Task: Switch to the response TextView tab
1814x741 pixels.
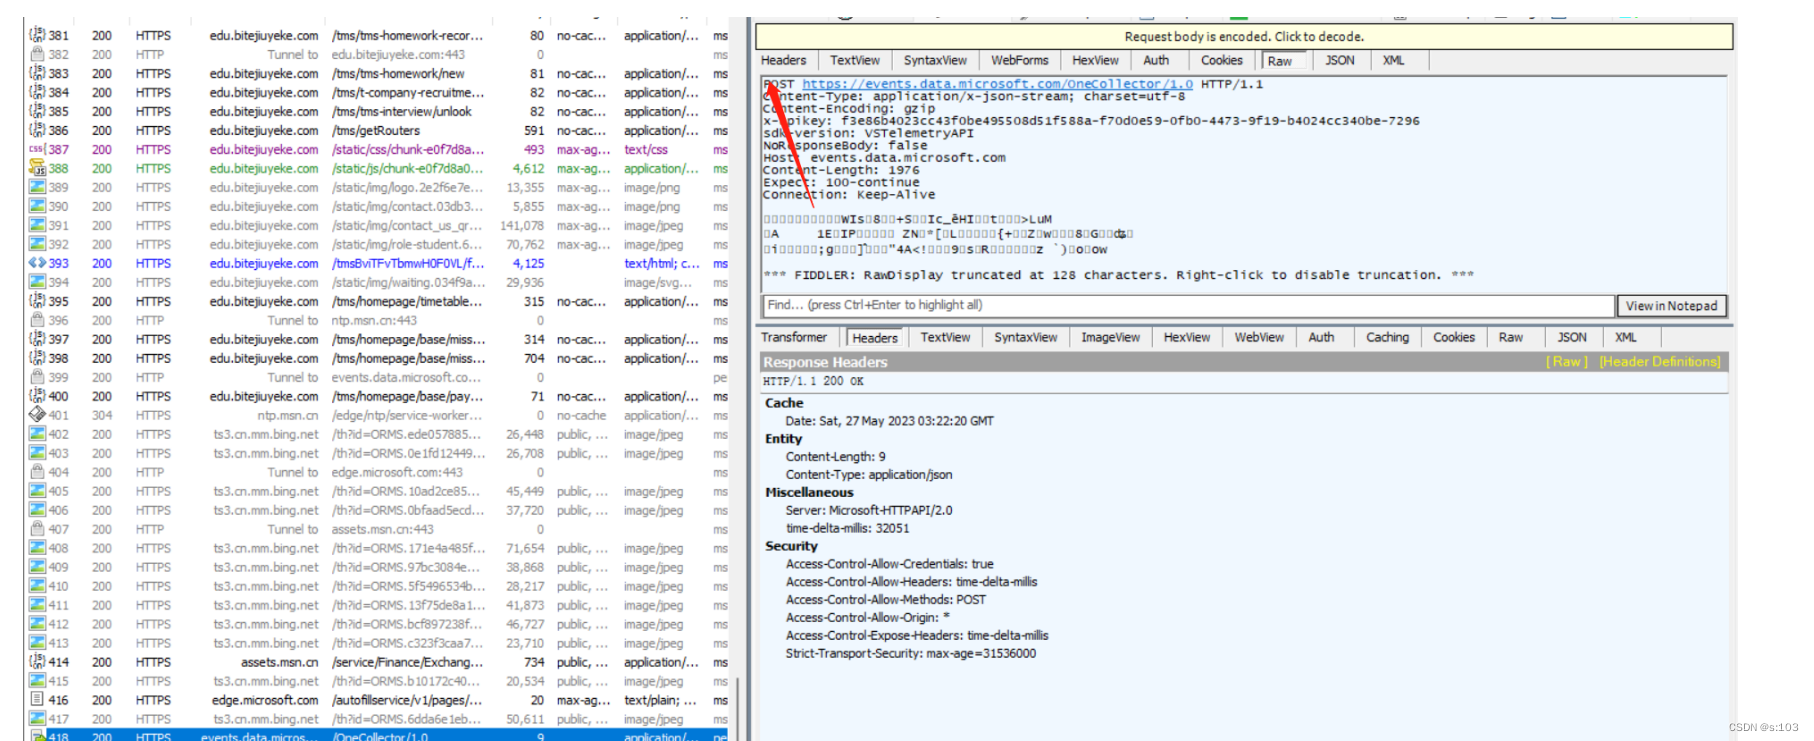Action: [945, 338]
